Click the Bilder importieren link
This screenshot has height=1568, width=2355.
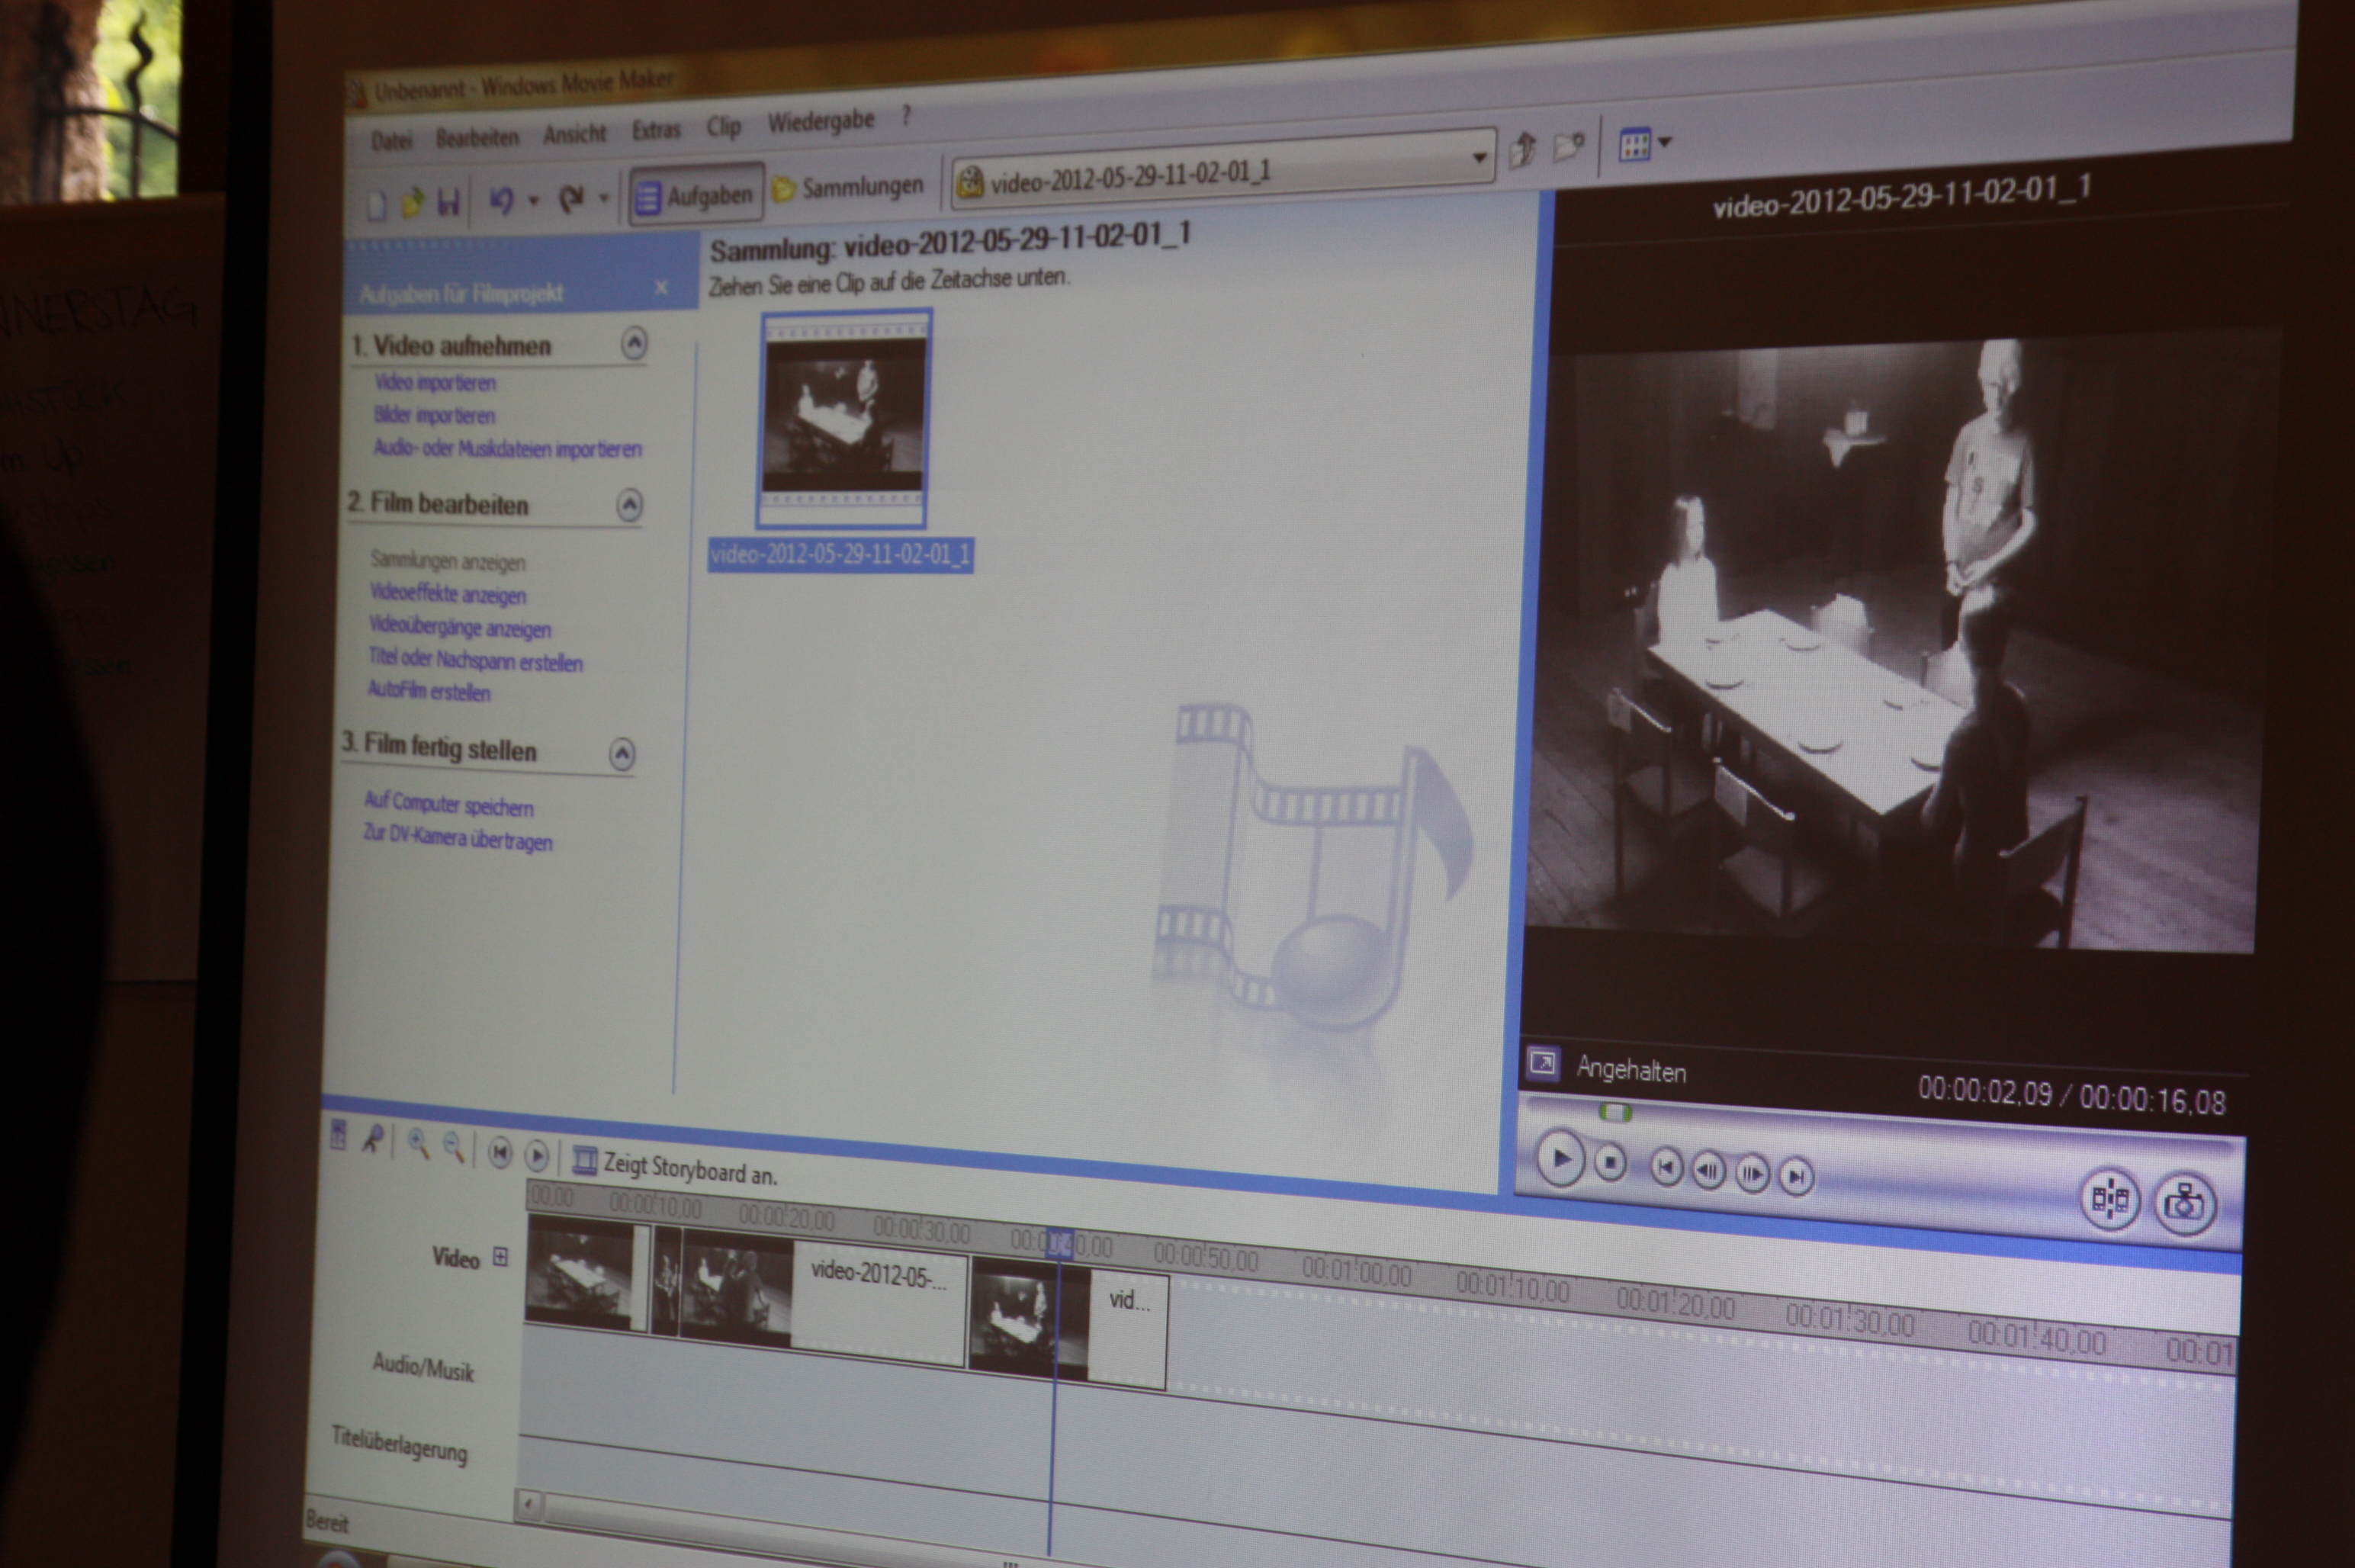pos(434,416)
